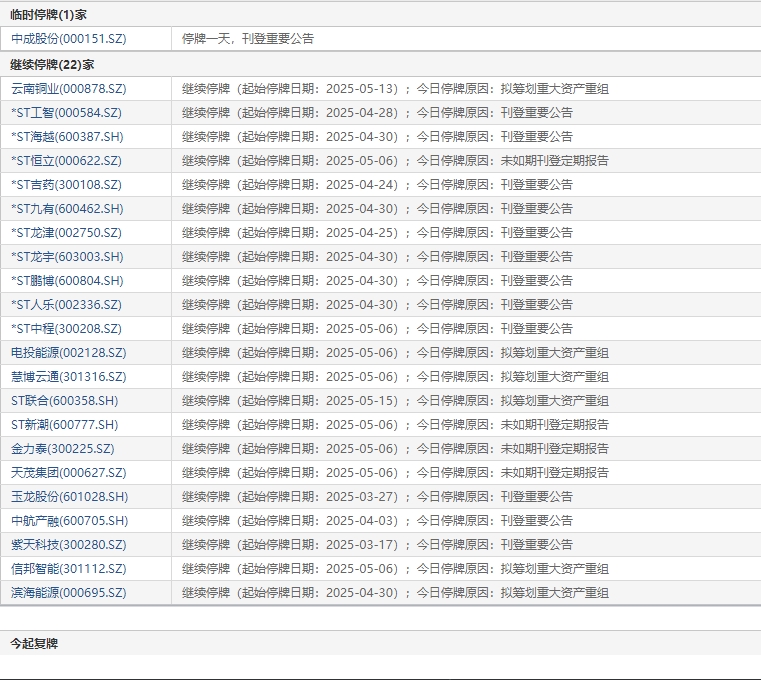Open the 电投能源(002128.SZ) link
This screenshot has width=761, height=680.
69,353
